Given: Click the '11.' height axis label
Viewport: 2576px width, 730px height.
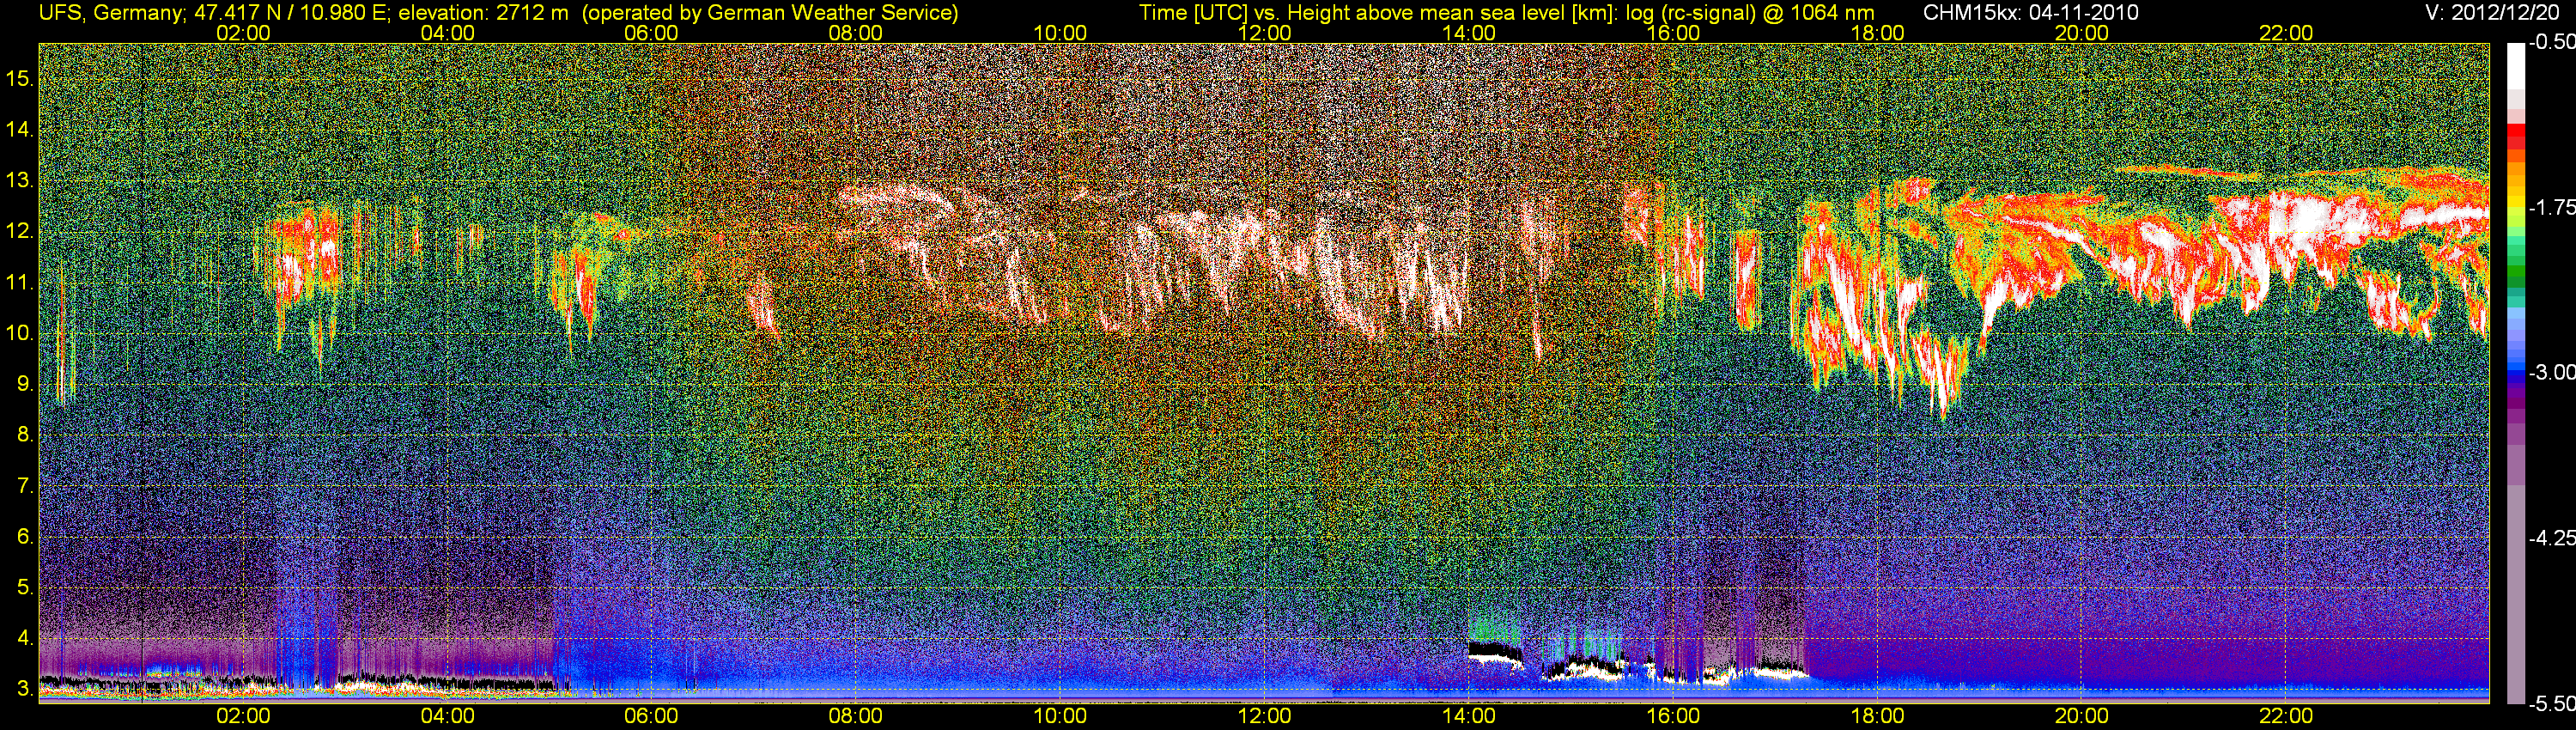Looking at the screenshot, I should [20, 282].
